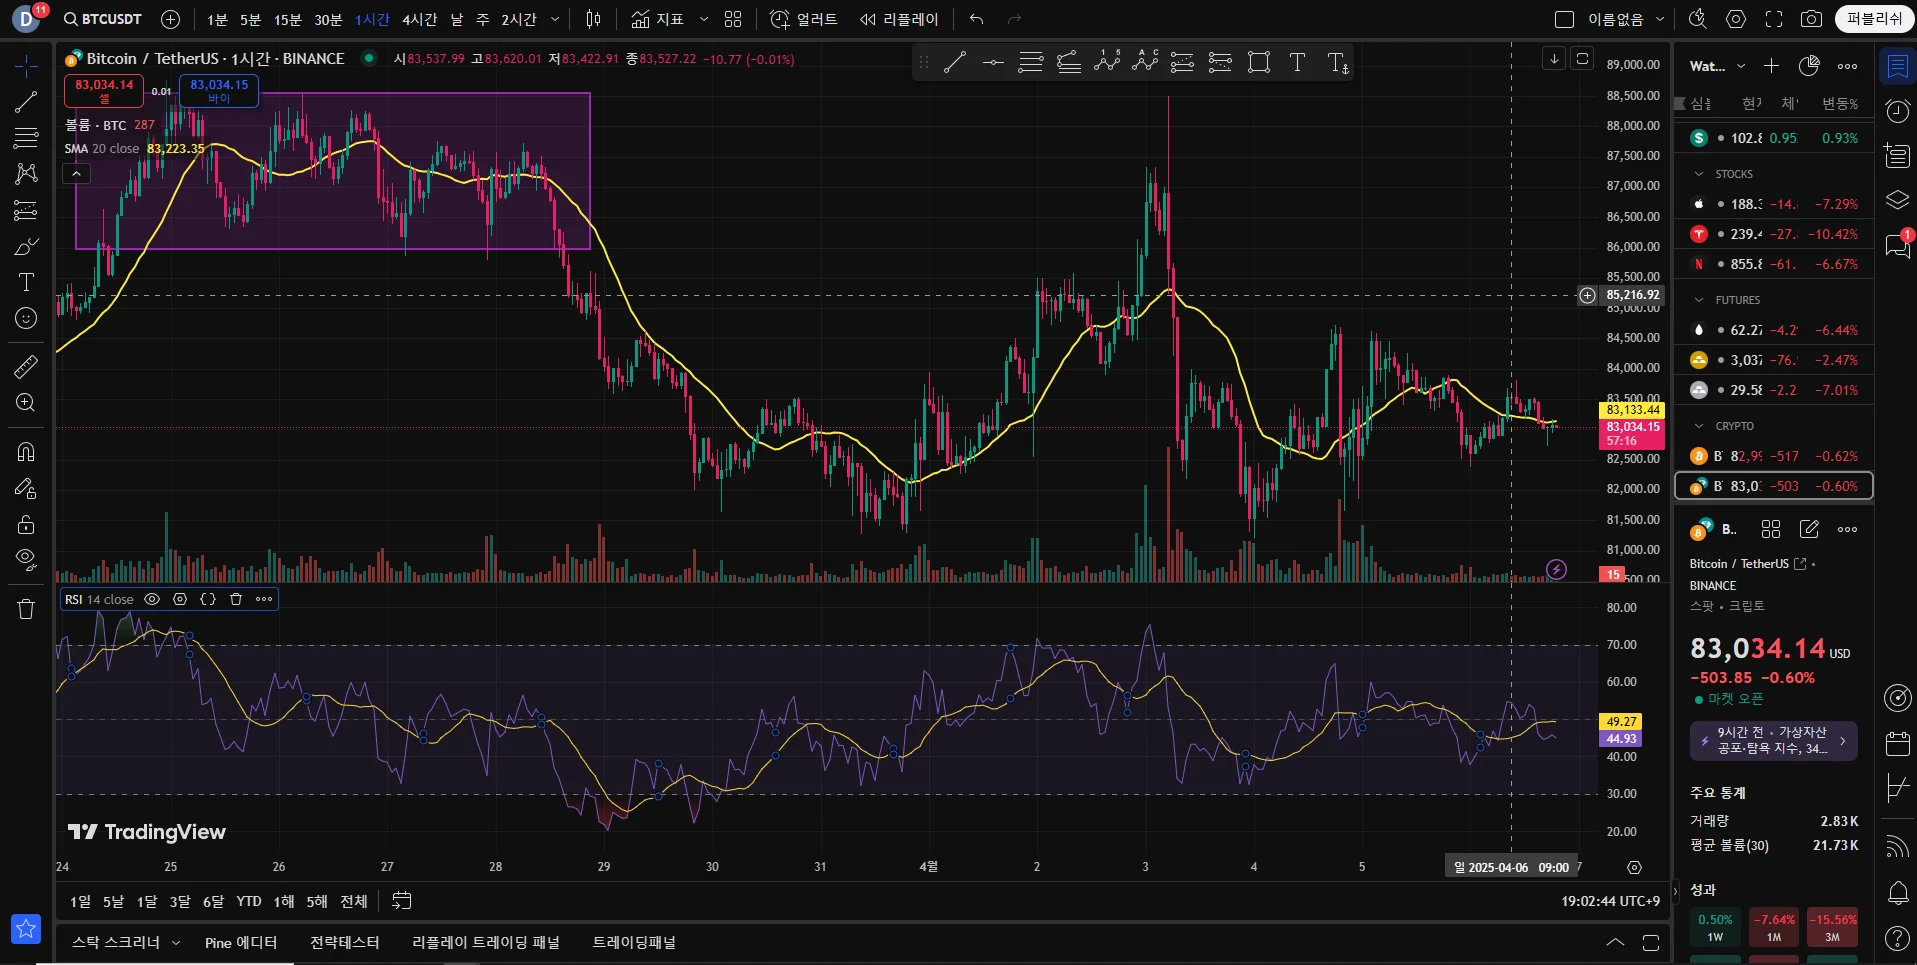This screenshot has height=965, width=1917.
Task: Delete the RSI indicator using its trash icon
Action: (x=236, y=599)
